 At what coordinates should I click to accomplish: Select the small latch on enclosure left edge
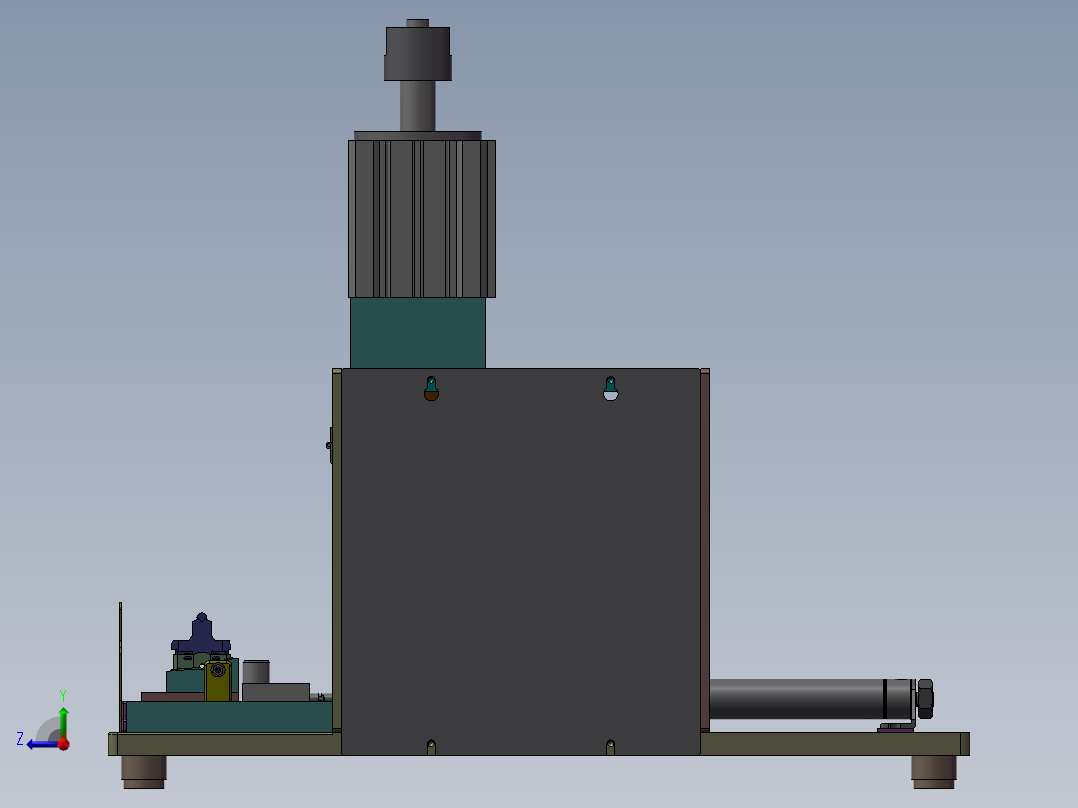tap(329, 445)
